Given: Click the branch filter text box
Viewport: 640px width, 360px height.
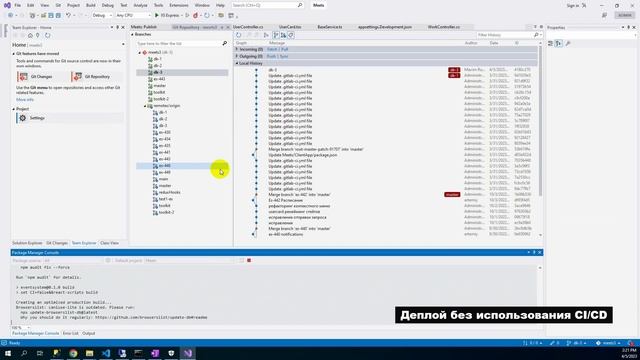Looking at the screenshot, I should [179, 43].
